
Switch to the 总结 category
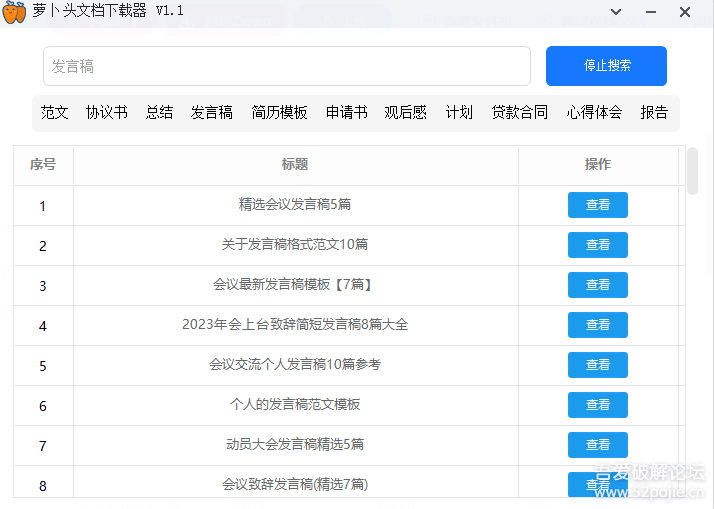[x=159, y=113]
